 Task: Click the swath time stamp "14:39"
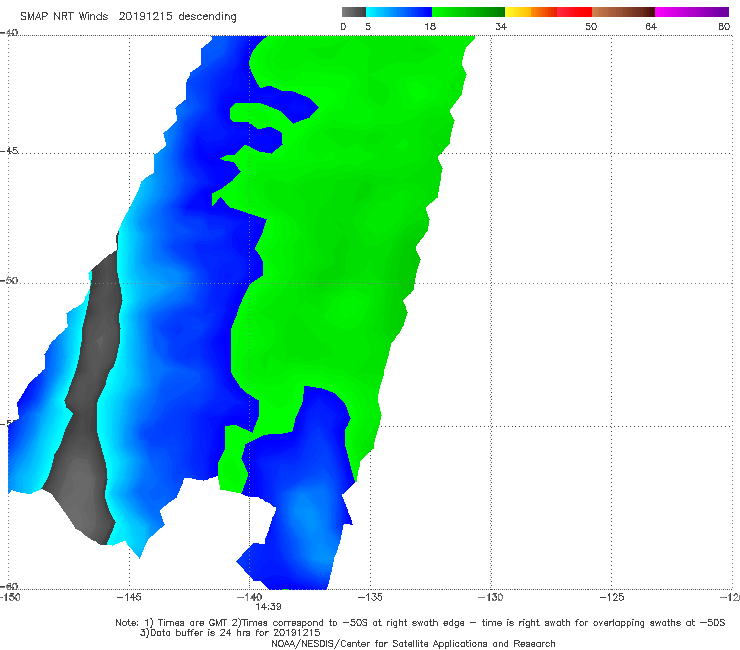point(269,607)
